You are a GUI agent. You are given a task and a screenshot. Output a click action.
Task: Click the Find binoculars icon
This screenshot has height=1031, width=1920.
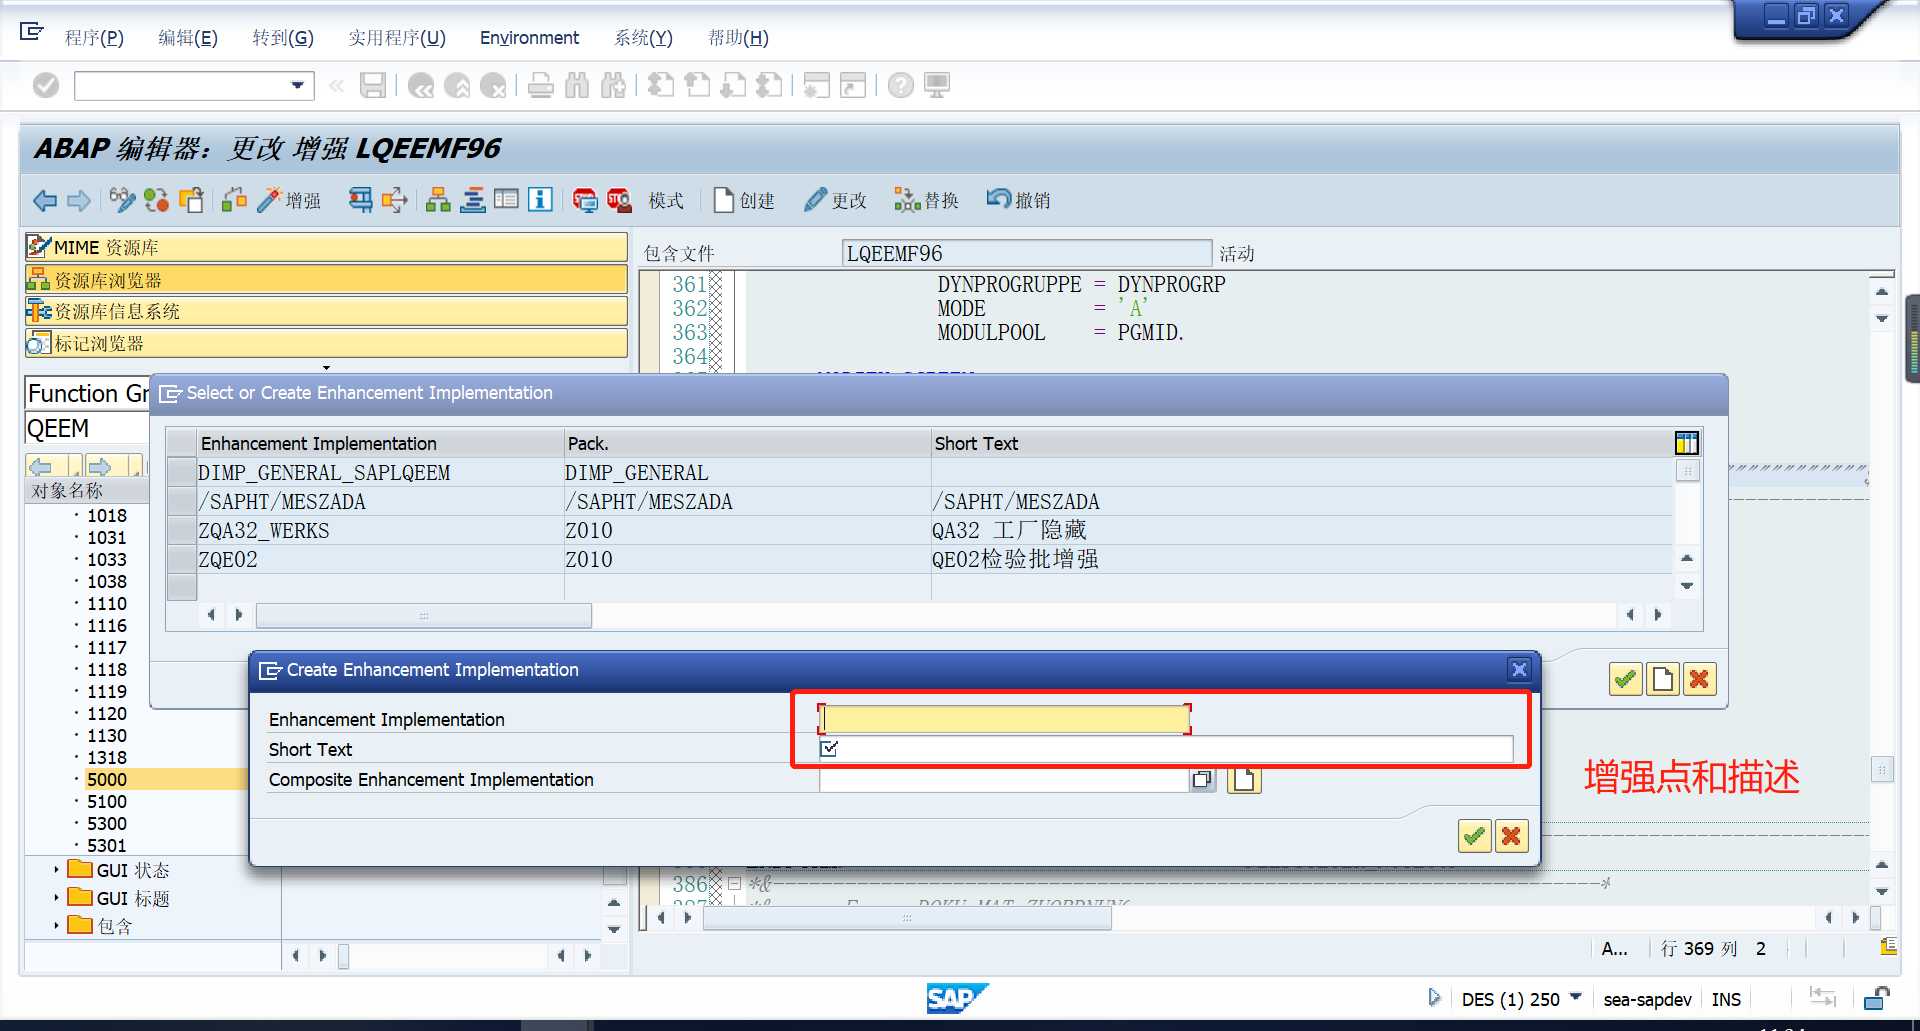(x=577, y=86)
